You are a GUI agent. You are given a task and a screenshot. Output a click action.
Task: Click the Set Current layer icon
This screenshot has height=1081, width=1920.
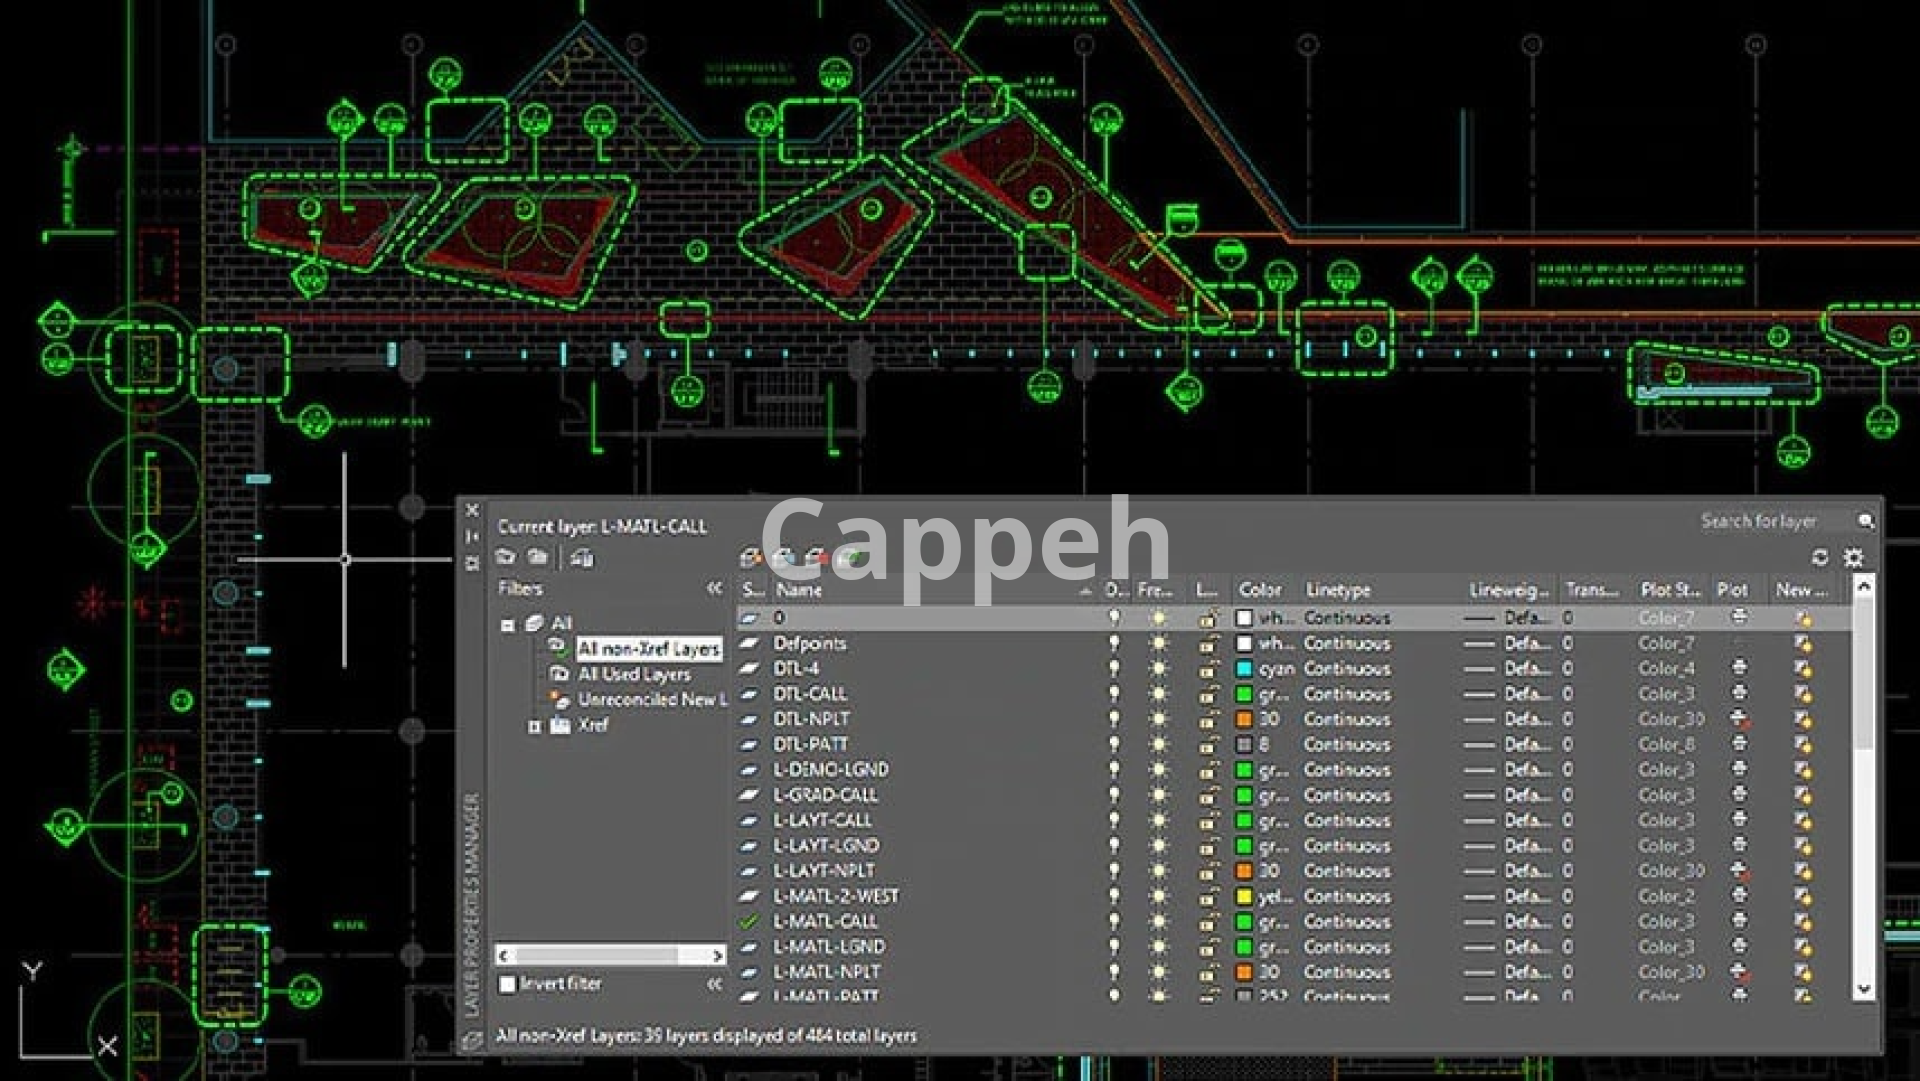click(850, 558)
